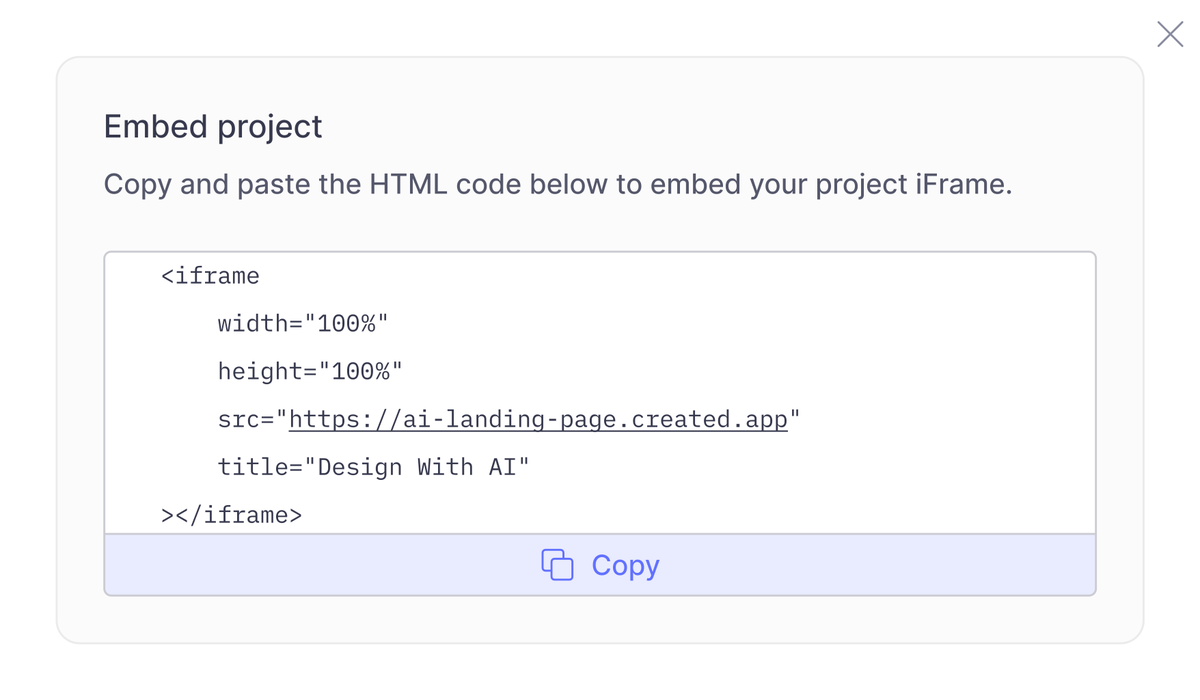Close the Embed project dialog
This screenshot has width=1200, height=700.
[1169, 34]
